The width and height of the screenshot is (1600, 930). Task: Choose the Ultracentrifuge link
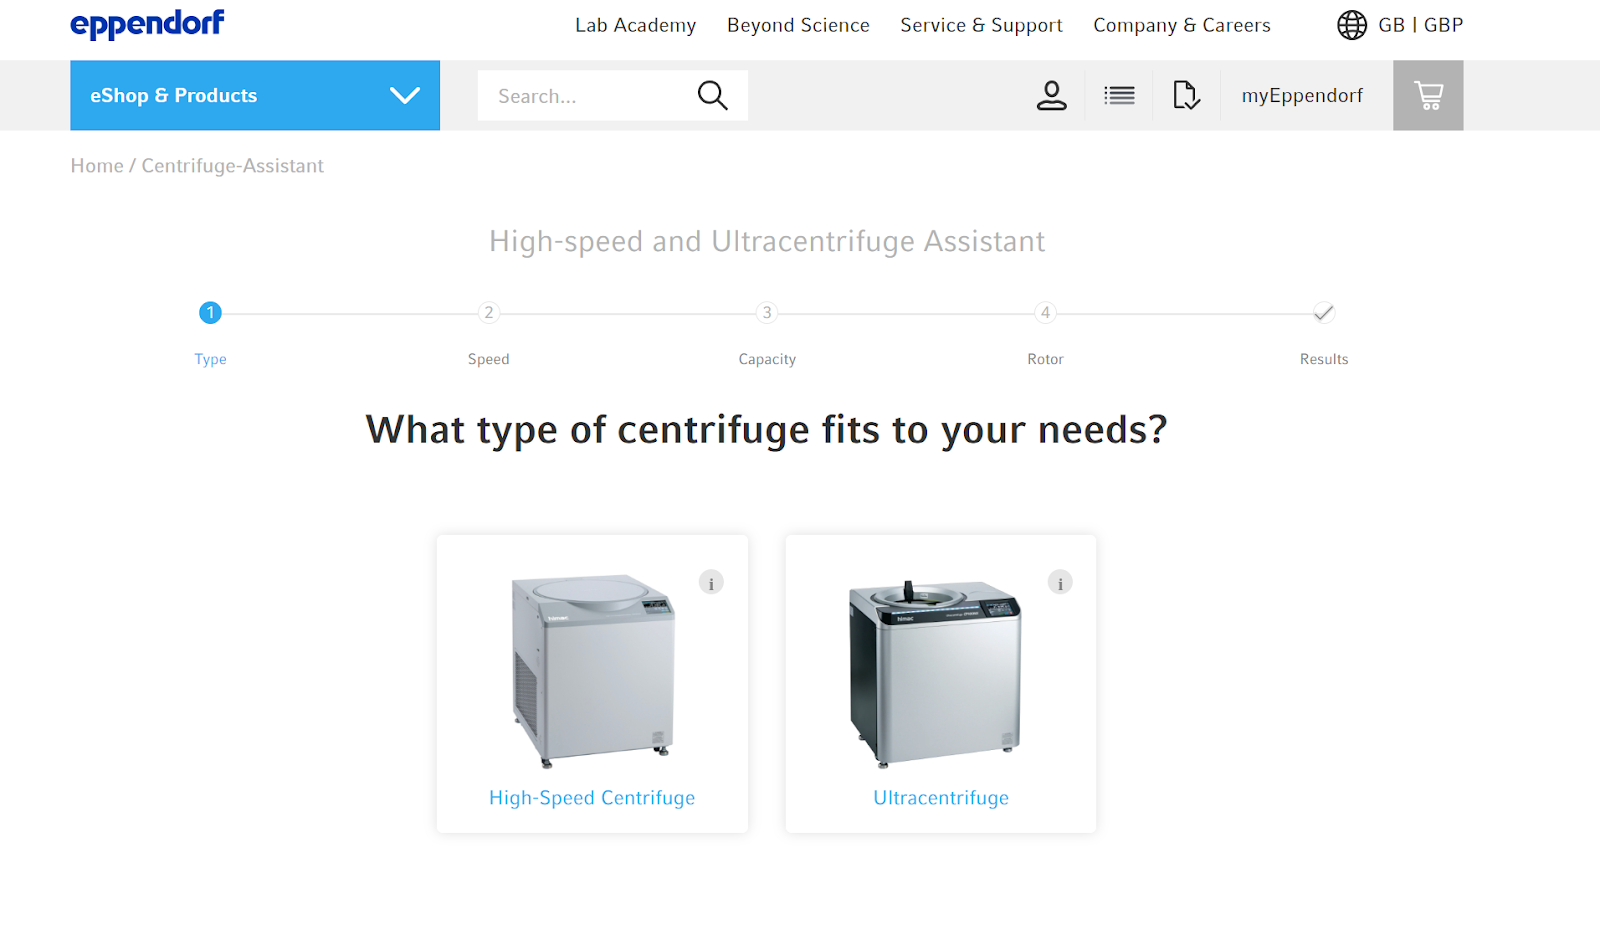(x=941, y=798)
